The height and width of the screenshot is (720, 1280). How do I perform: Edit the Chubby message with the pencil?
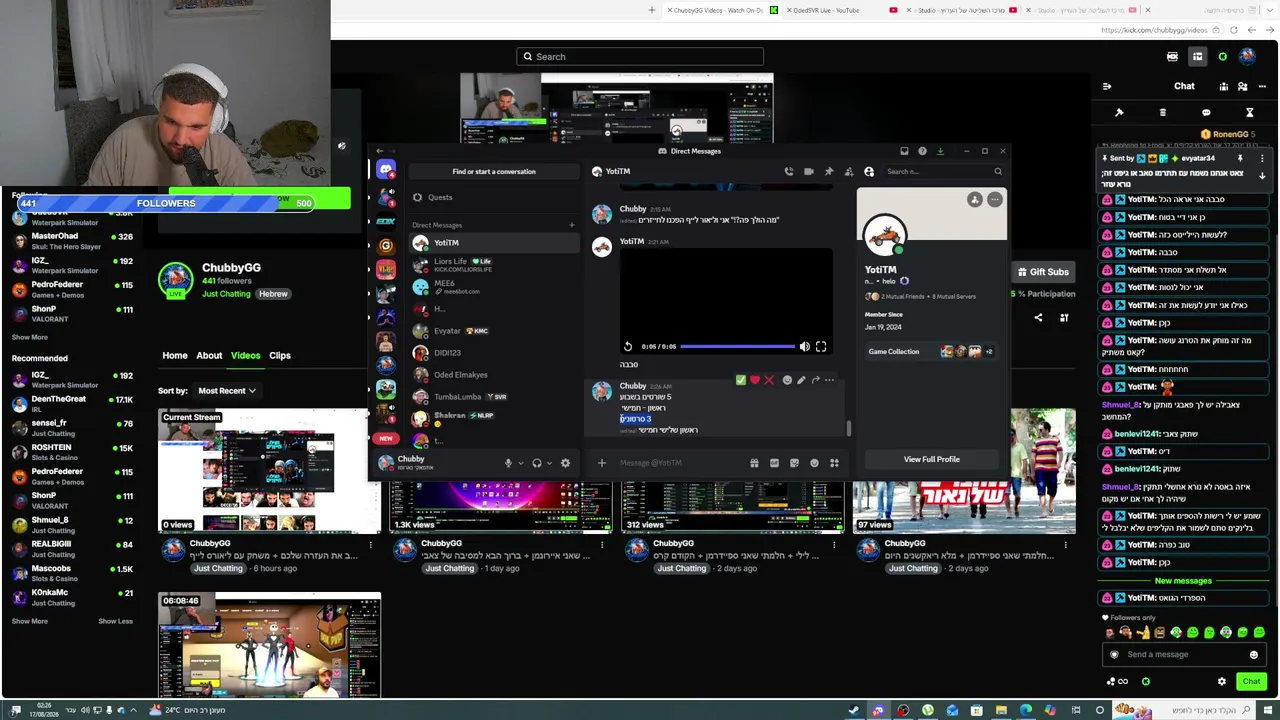(x=801, y=380)
